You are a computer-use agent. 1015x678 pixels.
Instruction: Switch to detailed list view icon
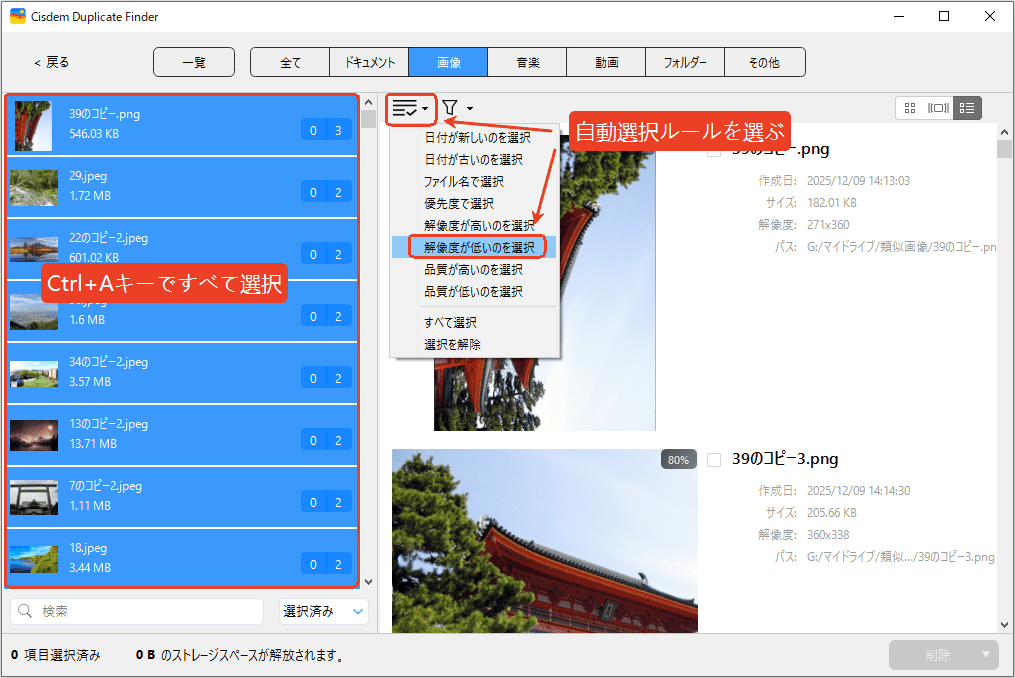point(967,108)
